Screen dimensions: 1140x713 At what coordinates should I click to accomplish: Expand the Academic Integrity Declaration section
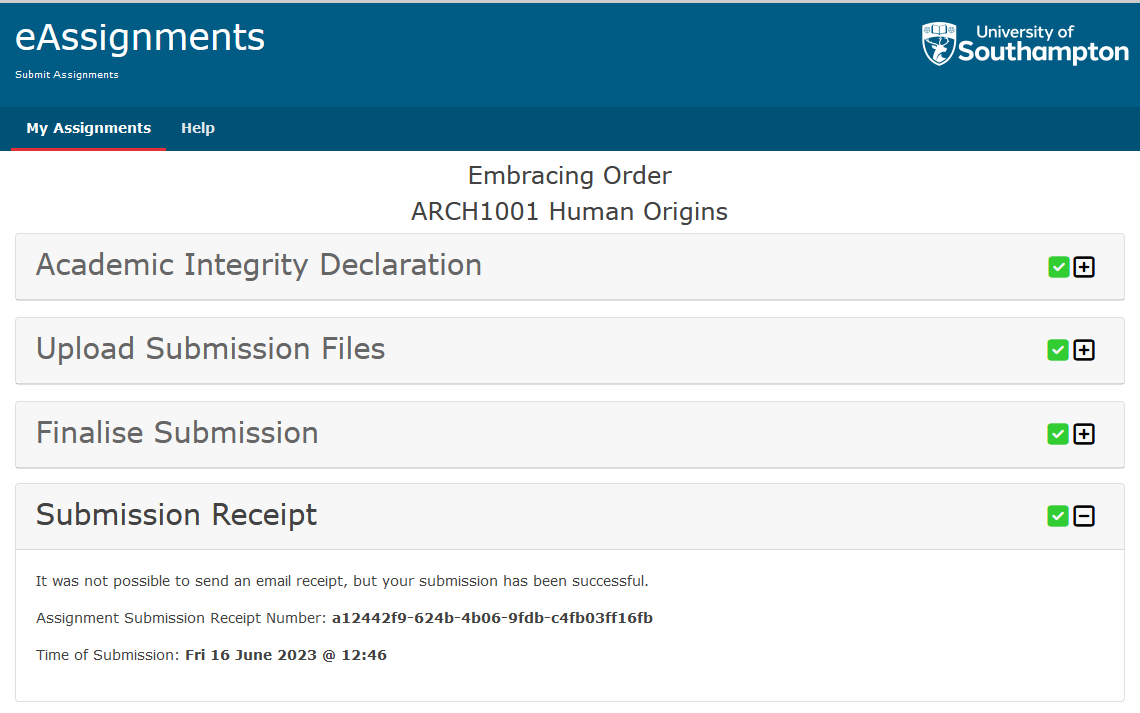tap(1084, 267)
